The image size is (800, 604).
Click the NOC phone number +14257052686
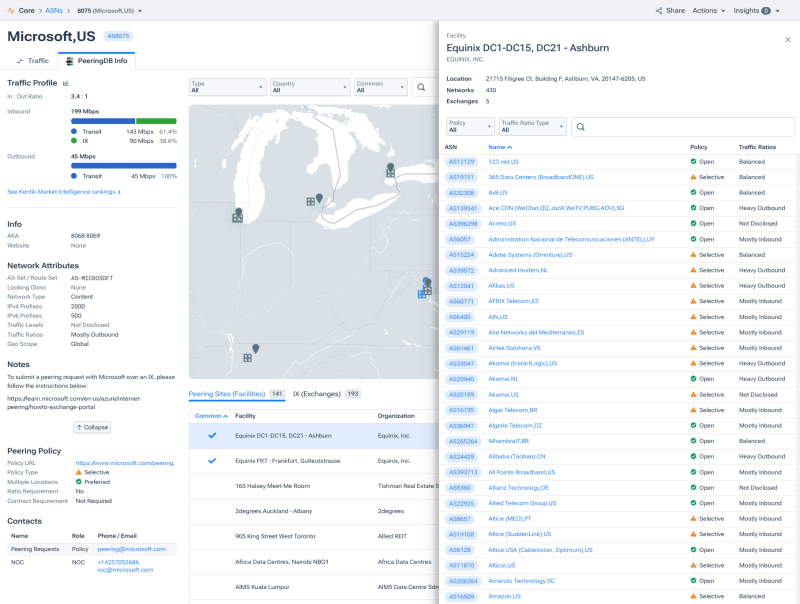click(x=118, y=562)
